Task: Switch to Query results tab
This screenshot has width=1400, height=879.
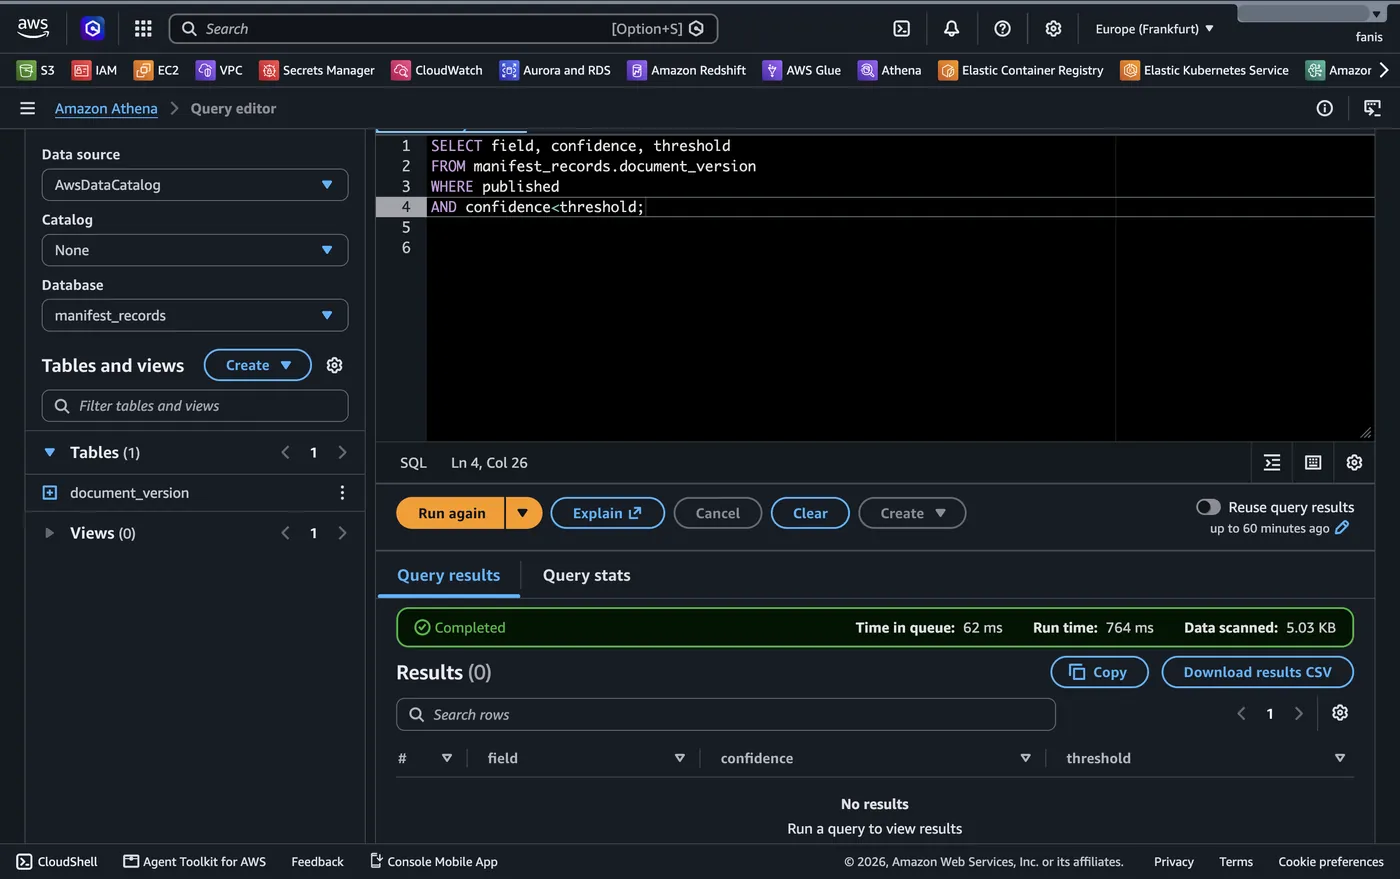Action: (448, 575)
